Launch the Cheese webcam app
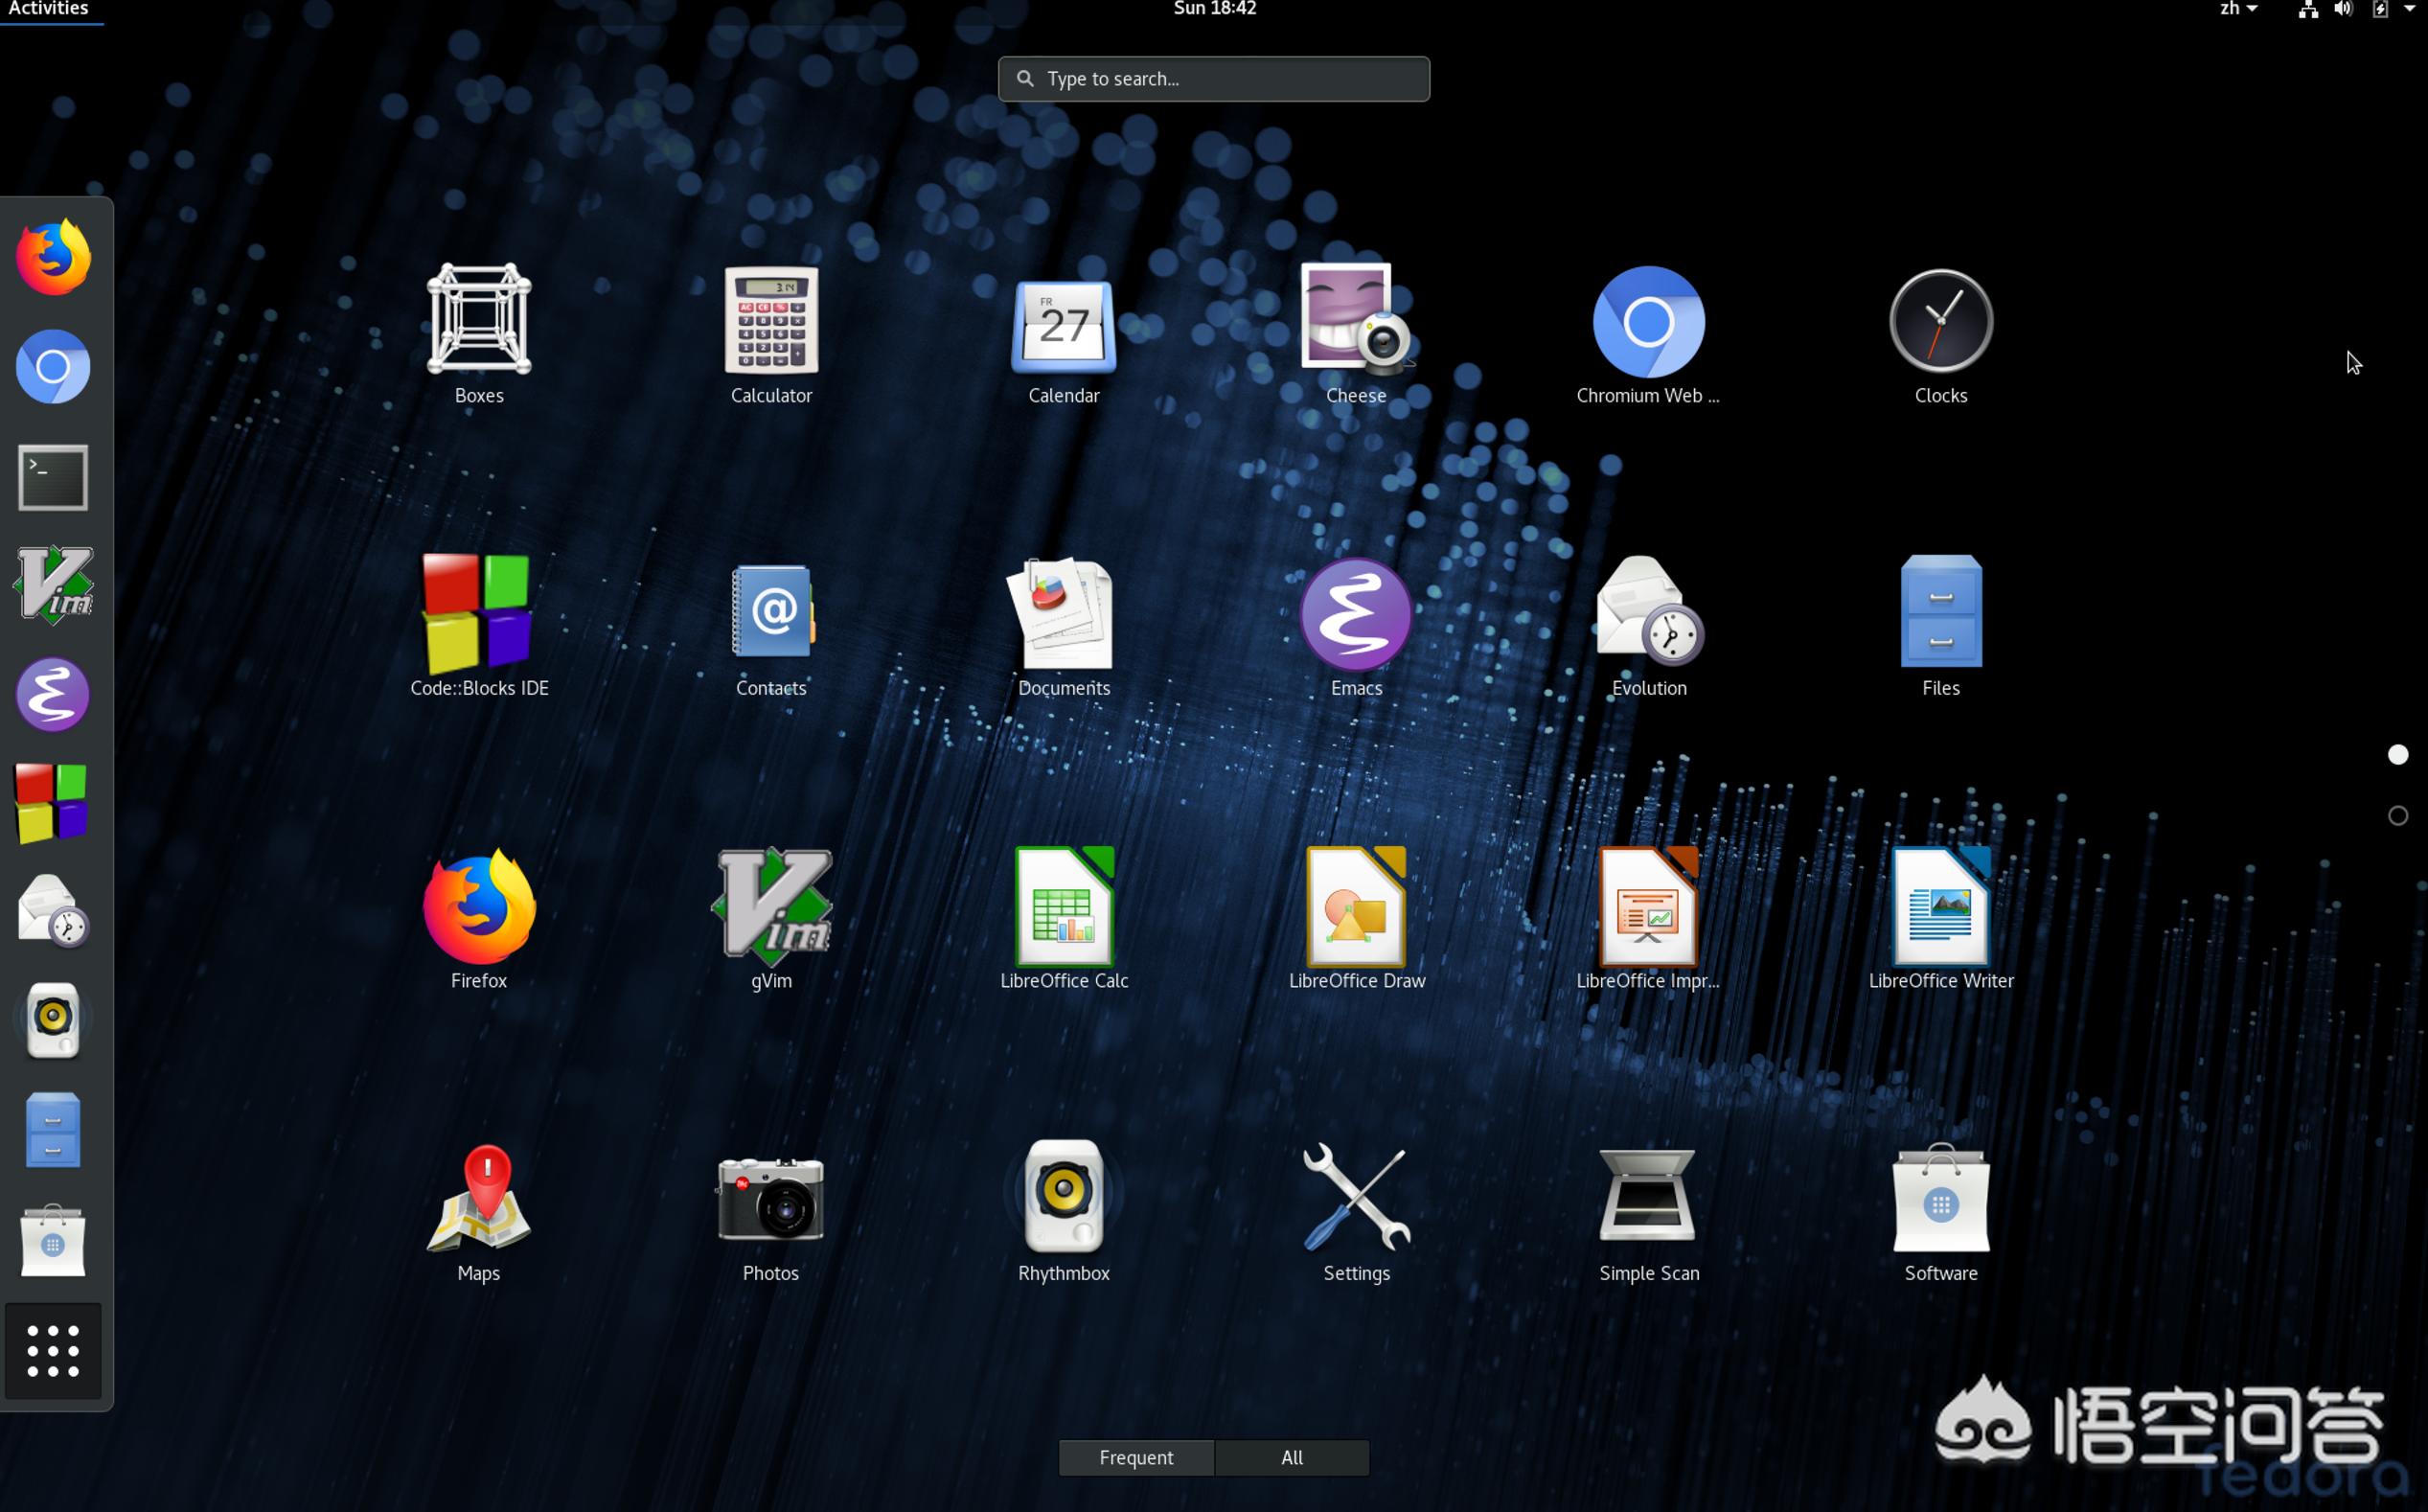Viewport: 2428px width, 1512px height. pos(1356,333)
